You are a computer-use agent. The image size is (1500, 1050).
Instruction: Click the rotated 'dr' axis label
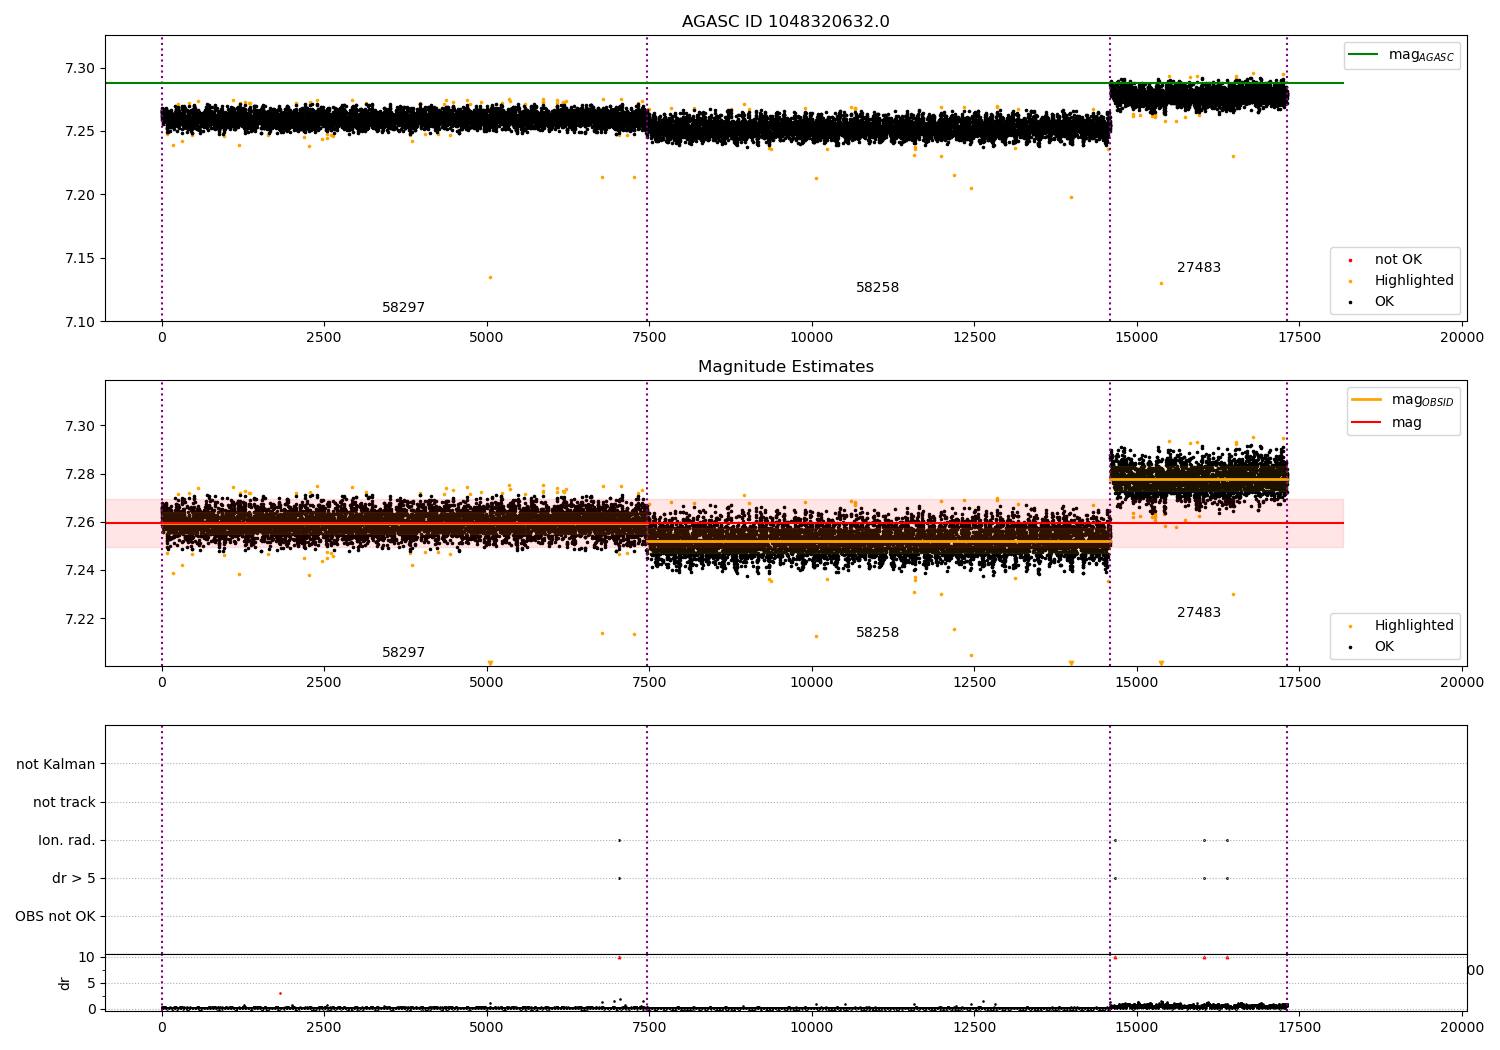coord(65,983)
